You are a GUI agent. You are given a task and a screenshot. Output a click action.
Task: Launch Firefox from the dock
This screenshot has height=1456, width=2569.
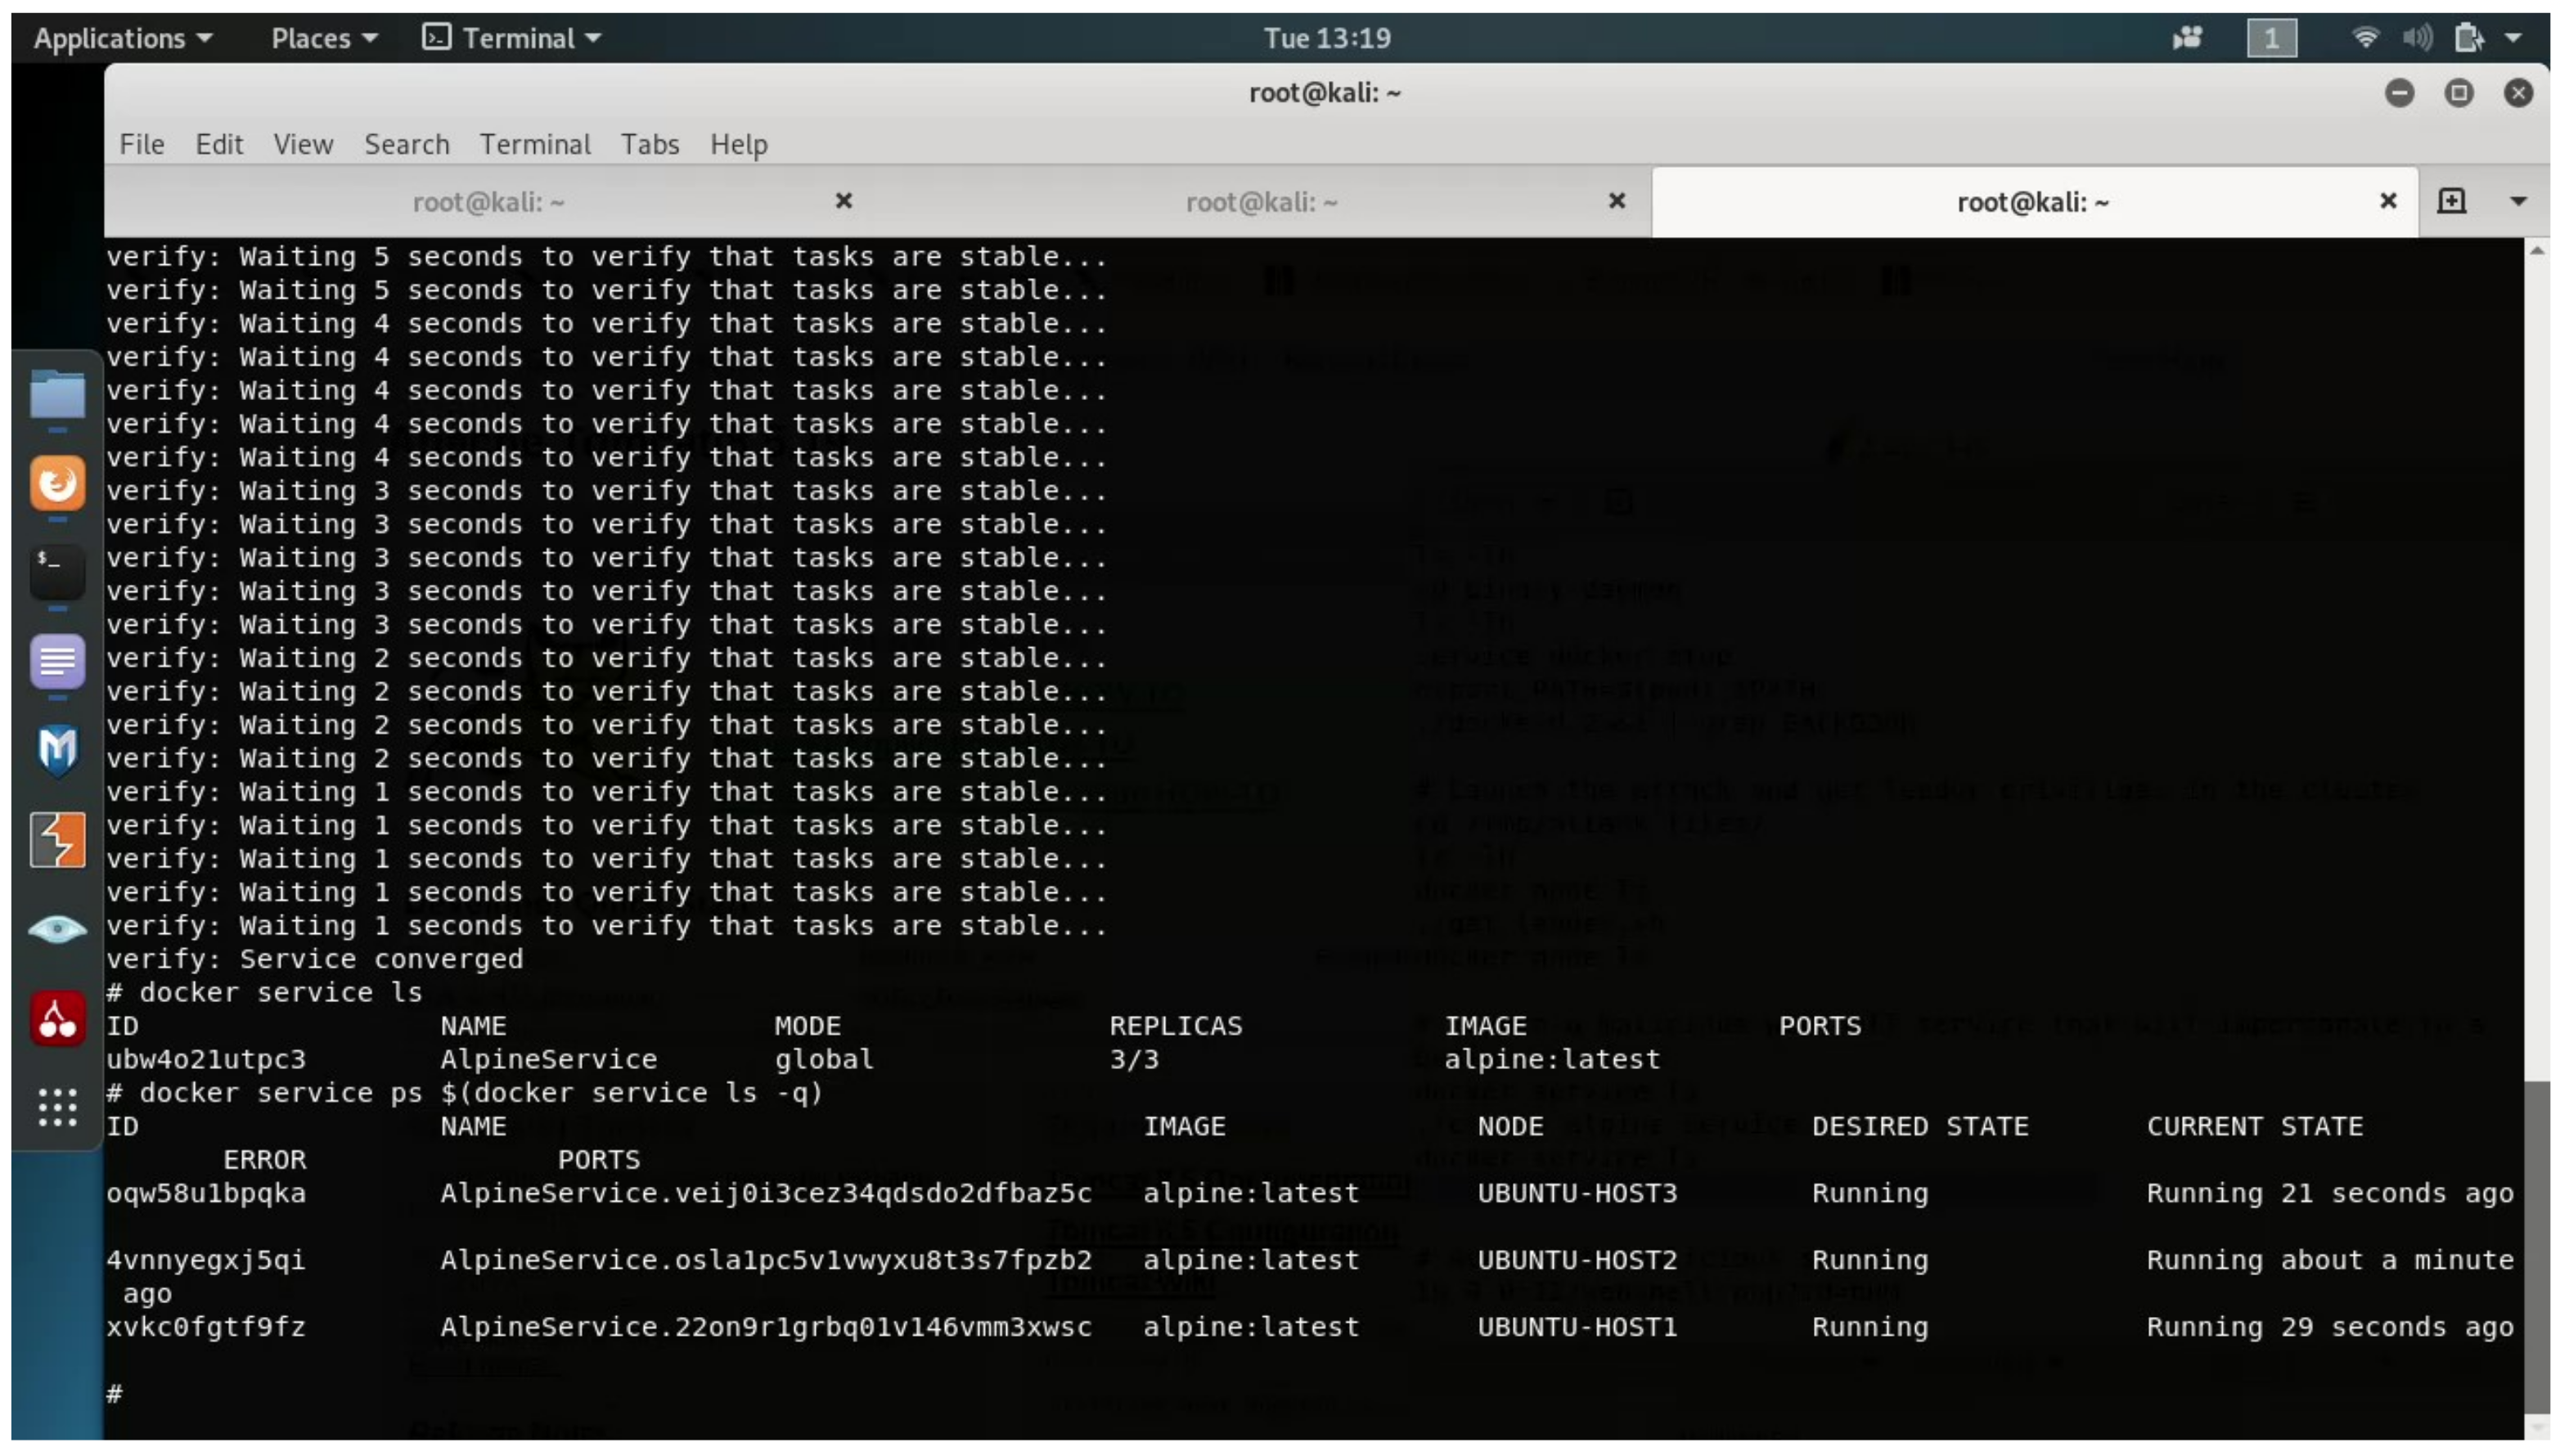point(57,484)
